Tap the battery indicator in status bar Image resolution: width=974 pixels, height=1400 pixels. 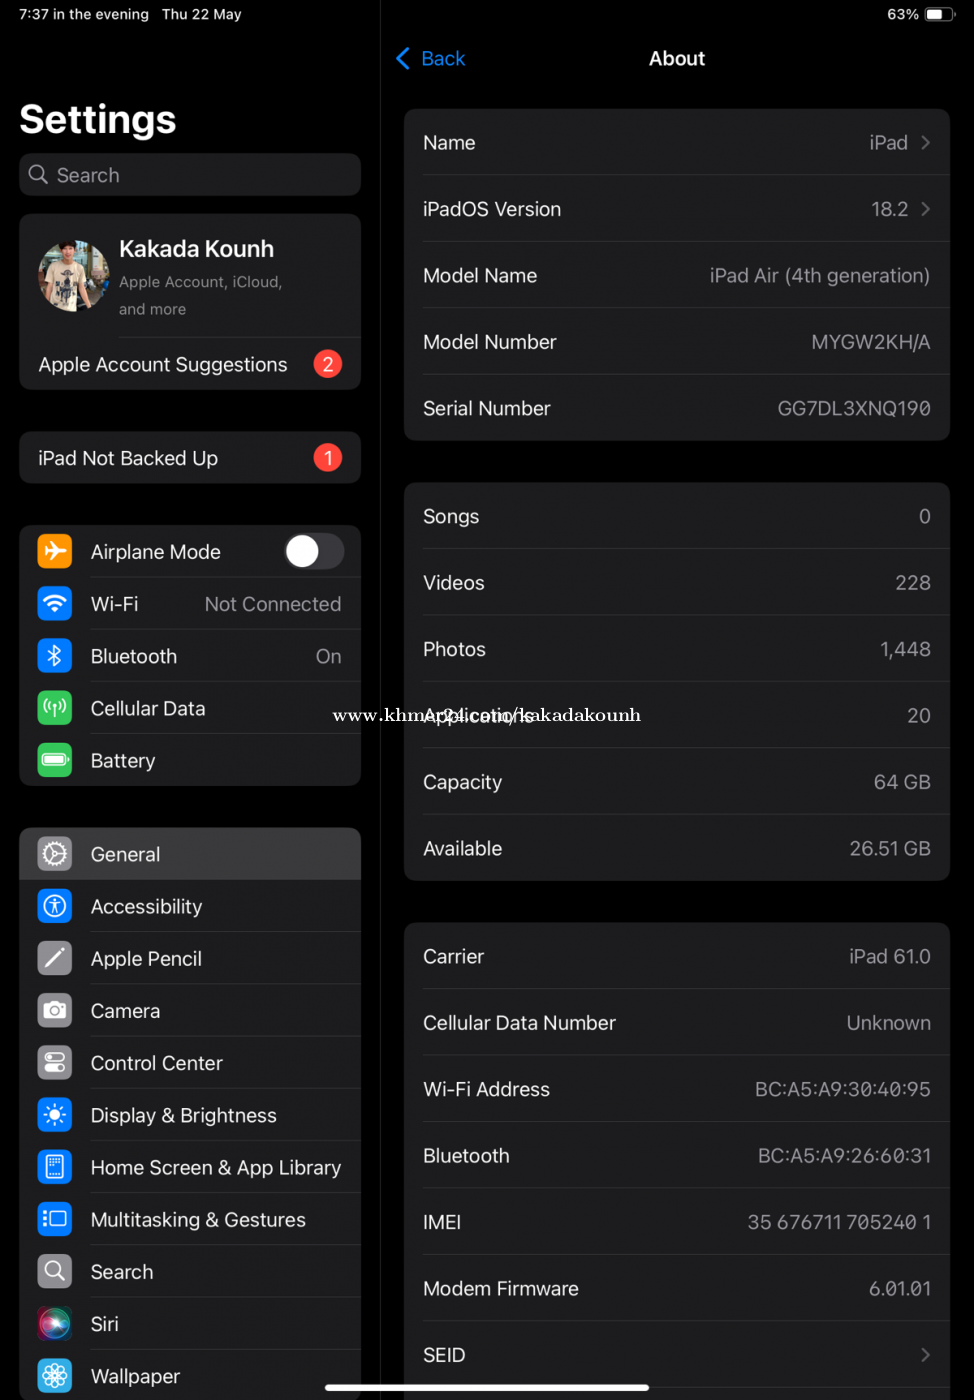click(x=940, y=14)
